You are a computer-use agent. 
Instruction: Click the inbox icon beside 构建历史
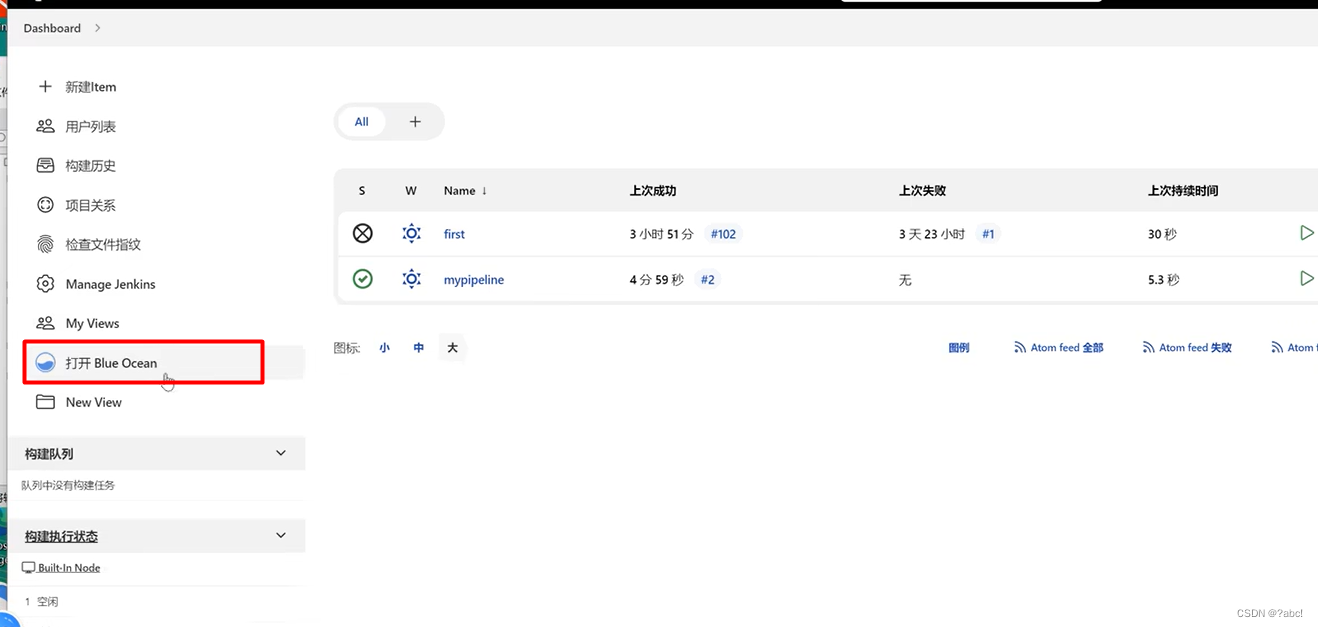point(45,165)
